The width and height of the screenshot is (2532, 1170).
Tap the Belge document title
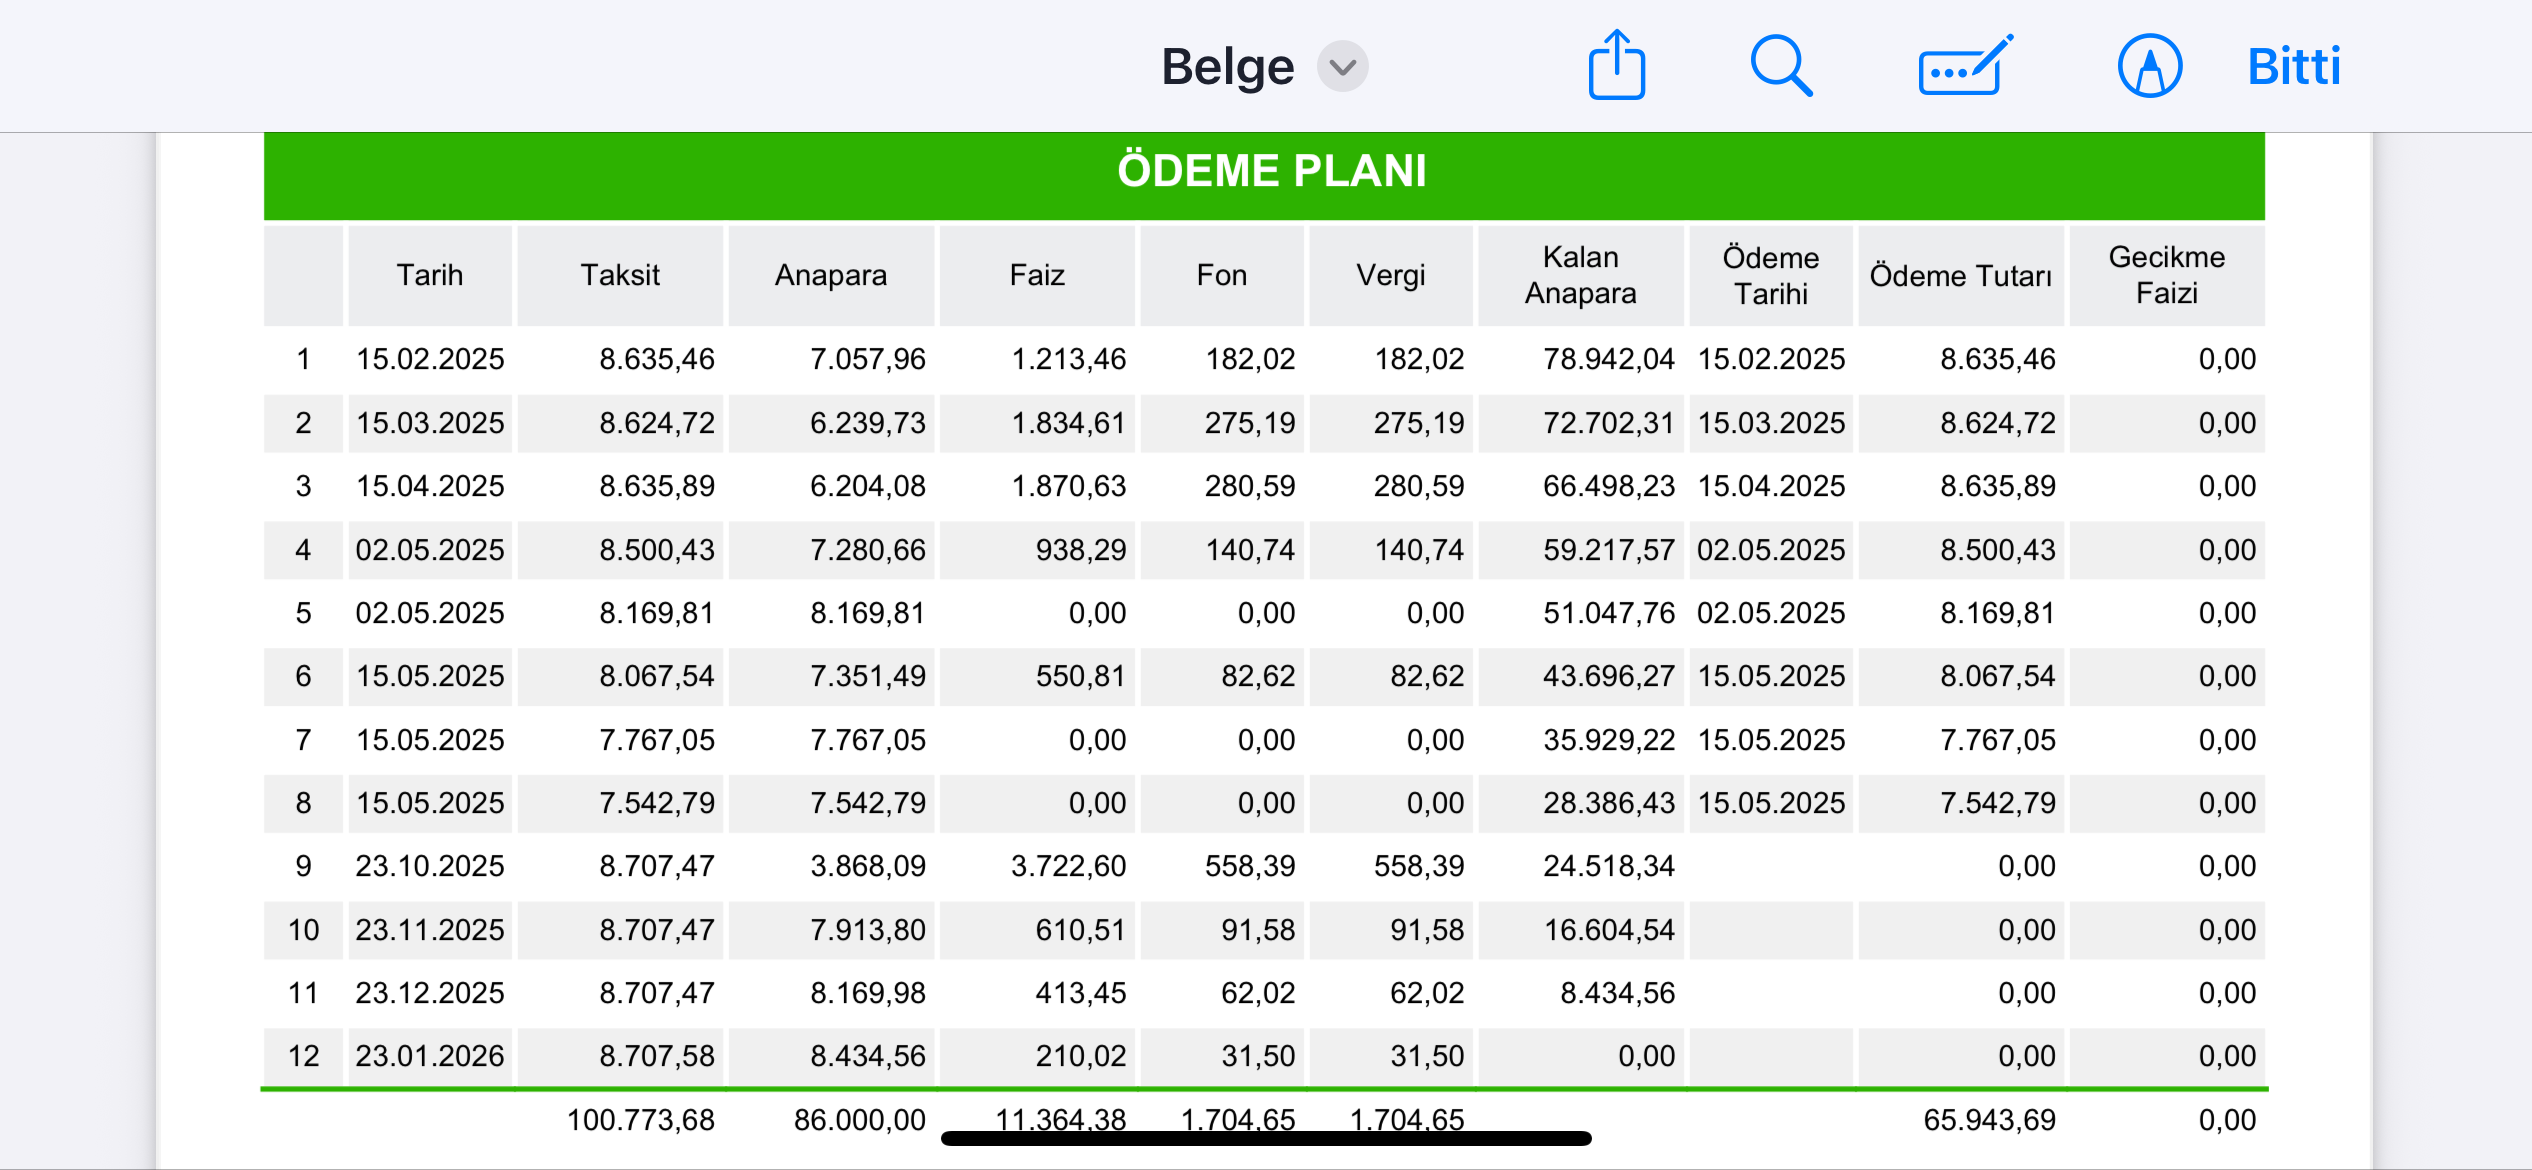coord(1227,67)
